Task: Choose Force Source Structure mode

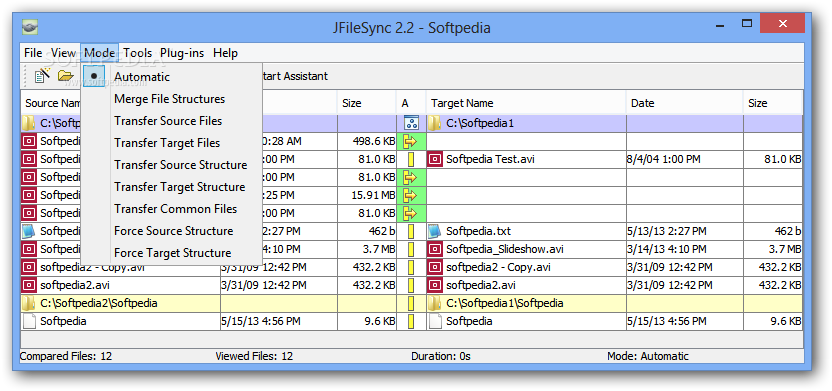Action: [171, 231]
